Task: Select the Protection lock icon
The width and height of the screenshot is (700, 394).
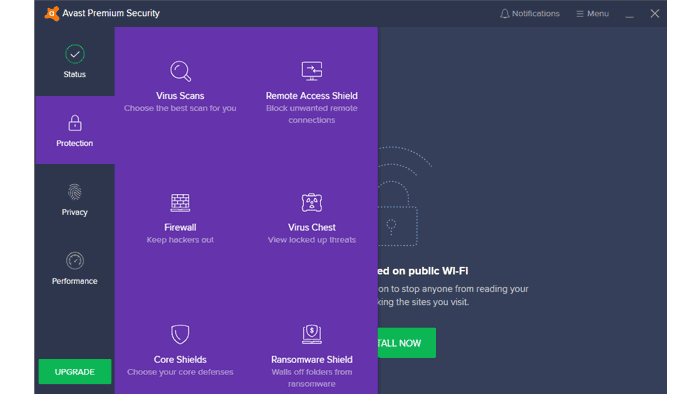Action: click(x=75, y=123)
